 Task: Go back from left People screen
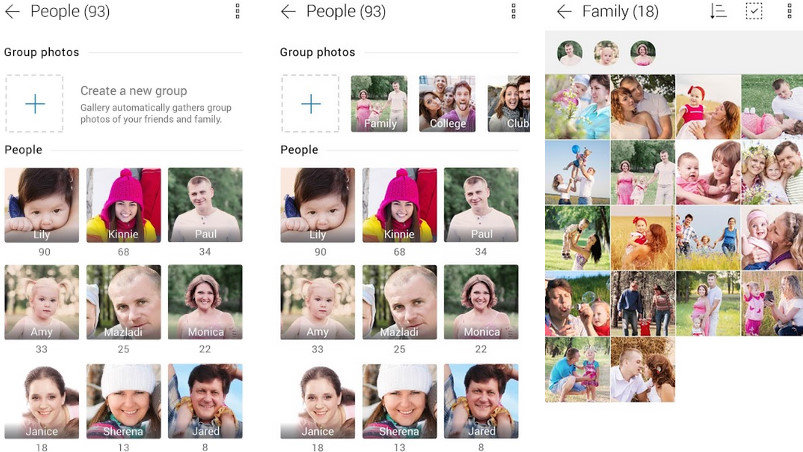[12, 12]
